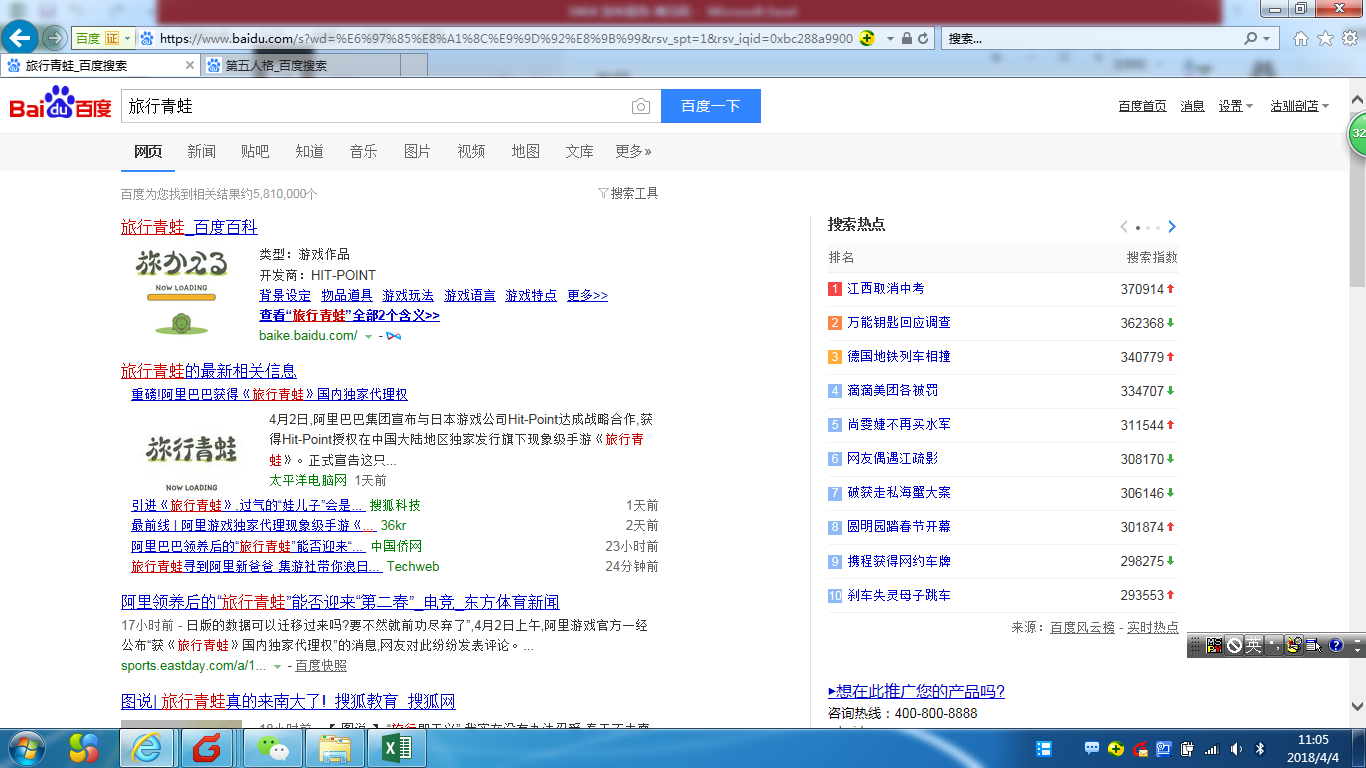The width and height of the screenshot is (1366, 768).
Task: Expand the arrow after sports.eastday.com URL
Action: (277, 666)
